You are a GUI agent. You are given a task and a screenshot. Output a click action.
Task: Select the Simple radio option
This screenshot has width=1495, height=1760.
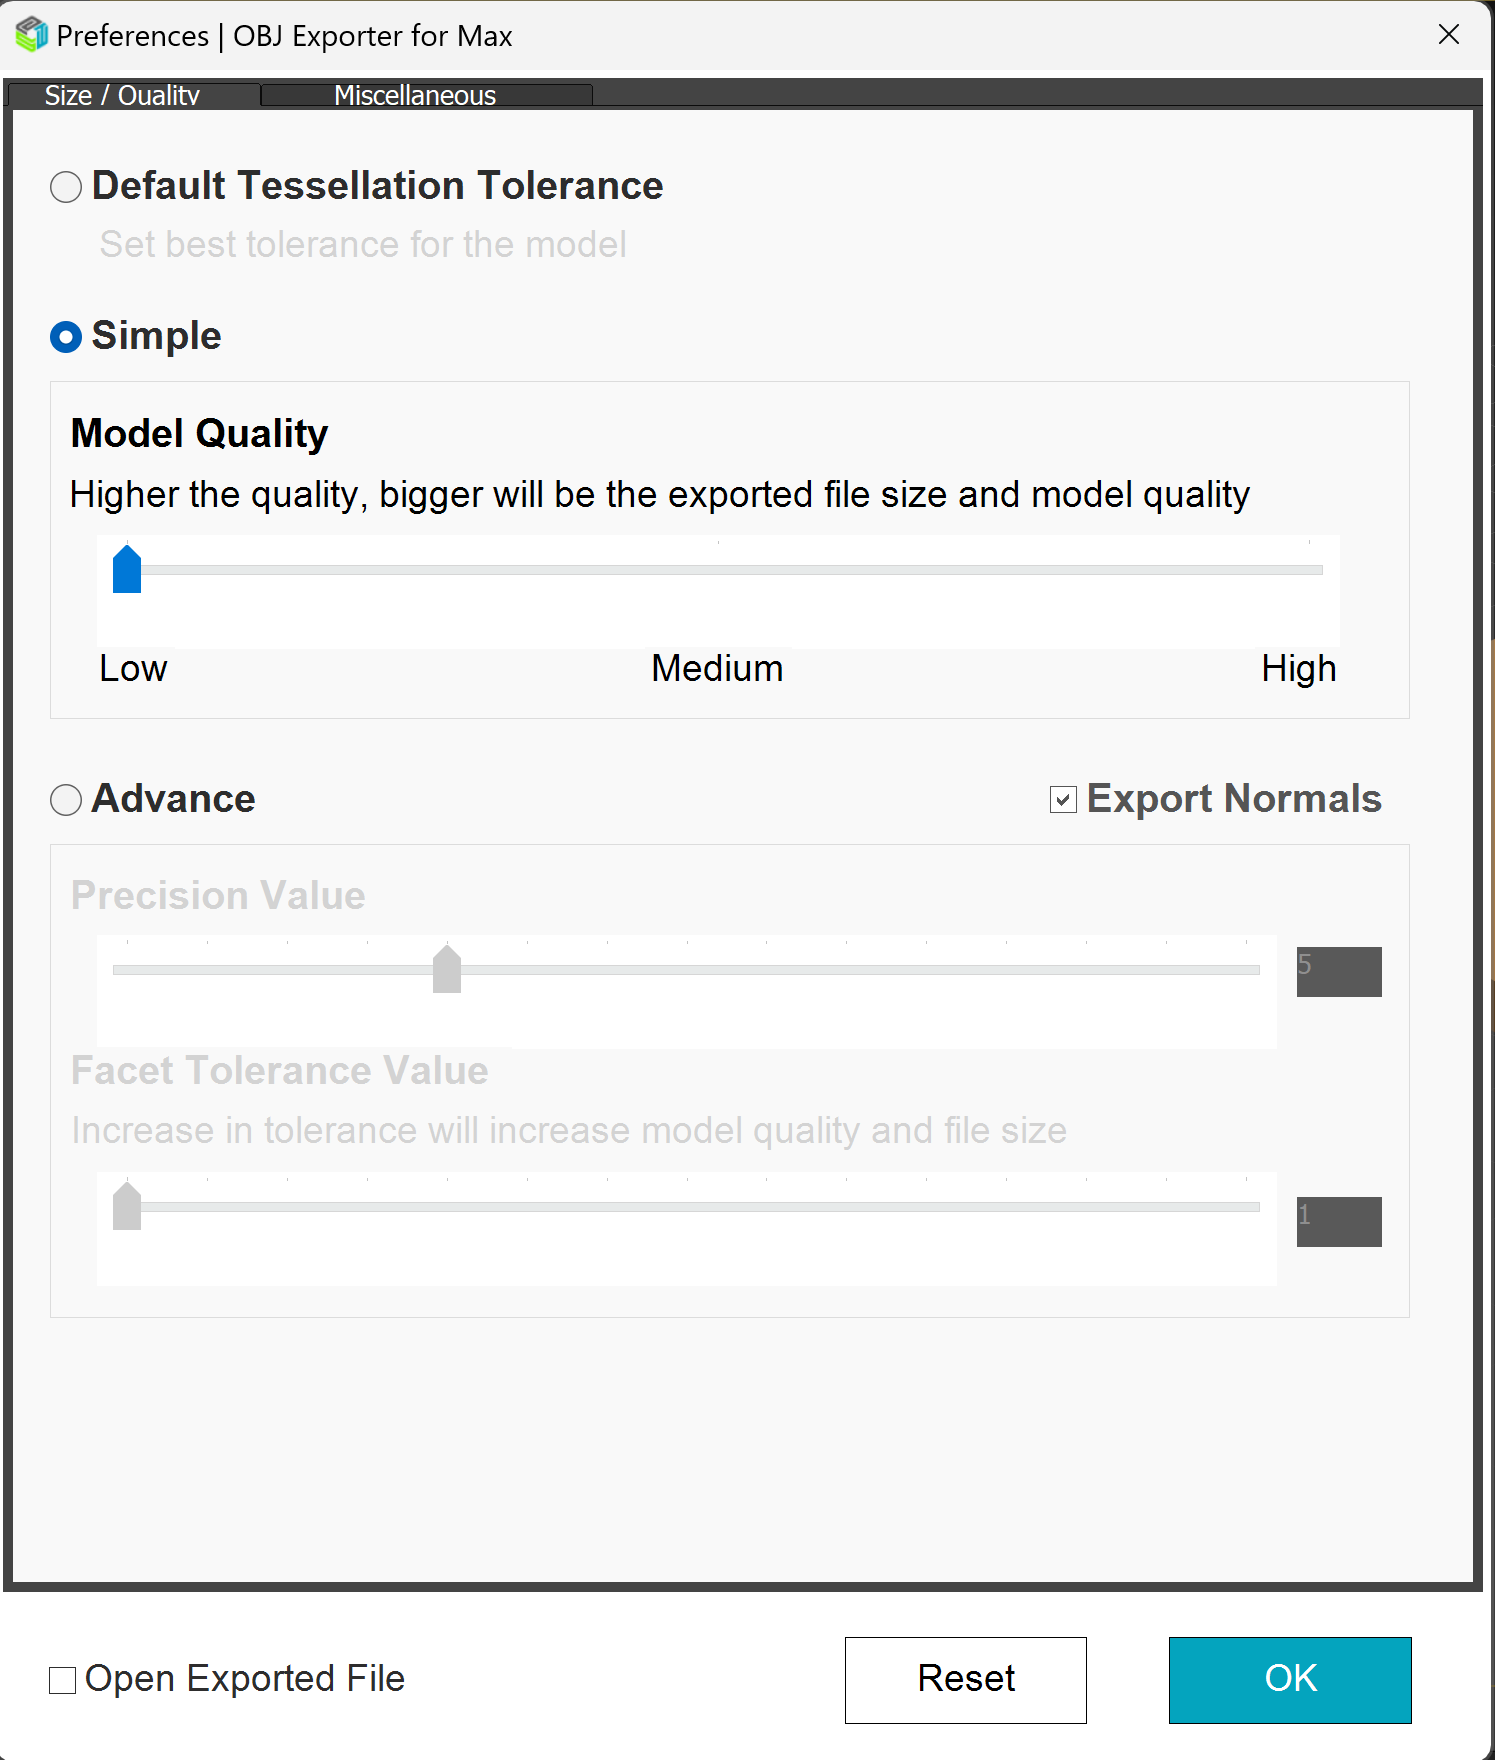coord(66,337)
